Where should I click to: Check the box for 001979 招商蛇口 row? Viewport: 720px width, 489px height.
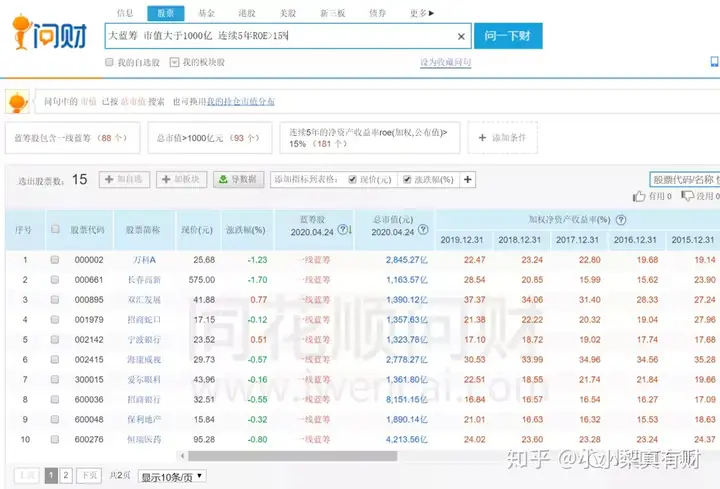pos(55,320)
